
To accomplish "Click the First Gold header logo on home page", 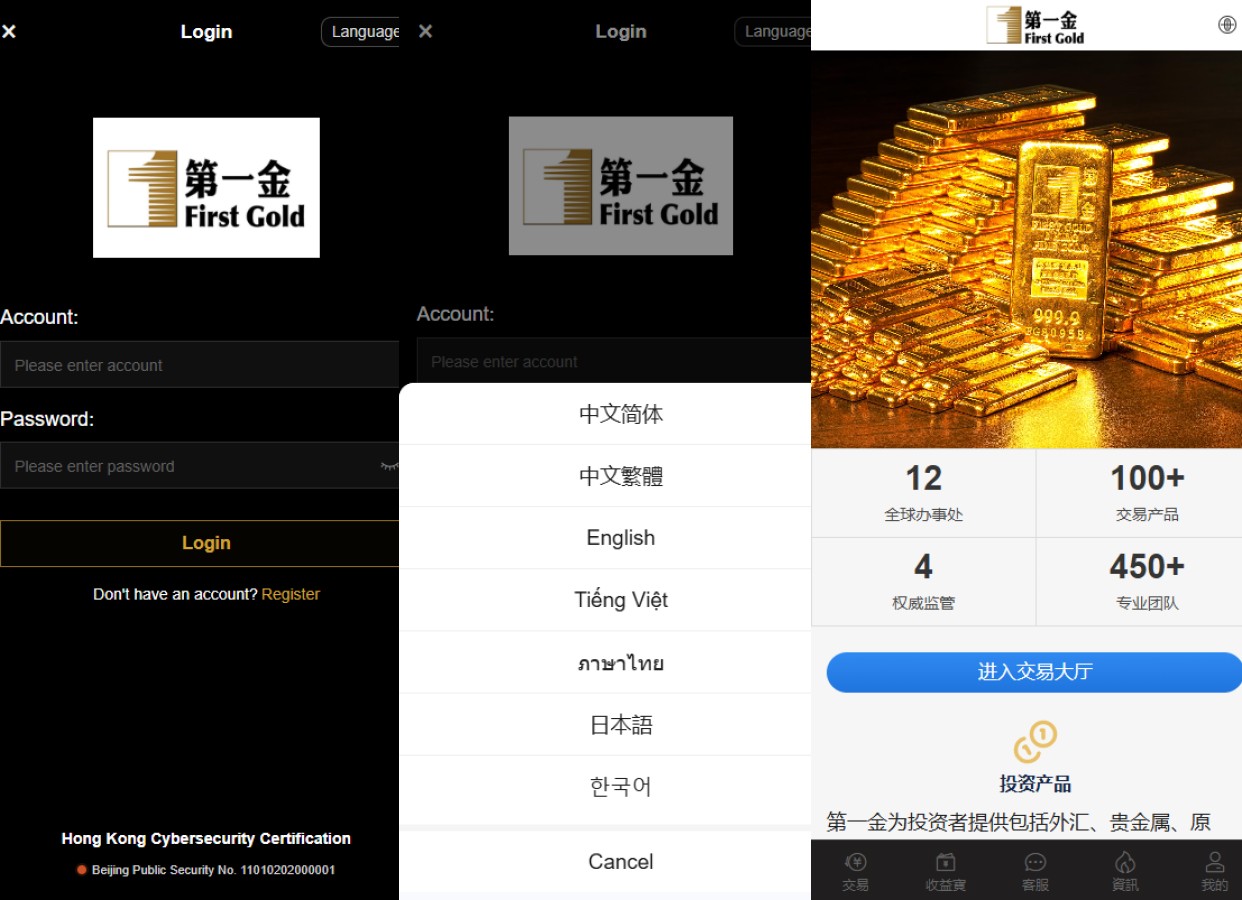I will click(x=1035, y=25).
